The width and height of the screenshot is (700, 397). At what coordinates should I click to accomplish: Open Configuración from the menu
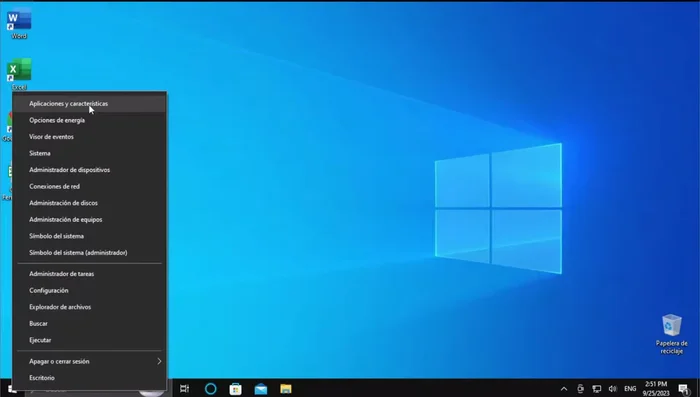89,290
